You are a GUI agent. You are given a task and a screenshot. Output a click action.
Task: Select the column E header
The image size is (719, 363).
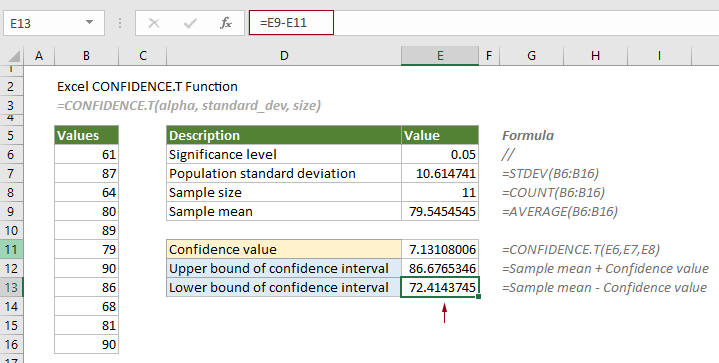tap(440, 56)
